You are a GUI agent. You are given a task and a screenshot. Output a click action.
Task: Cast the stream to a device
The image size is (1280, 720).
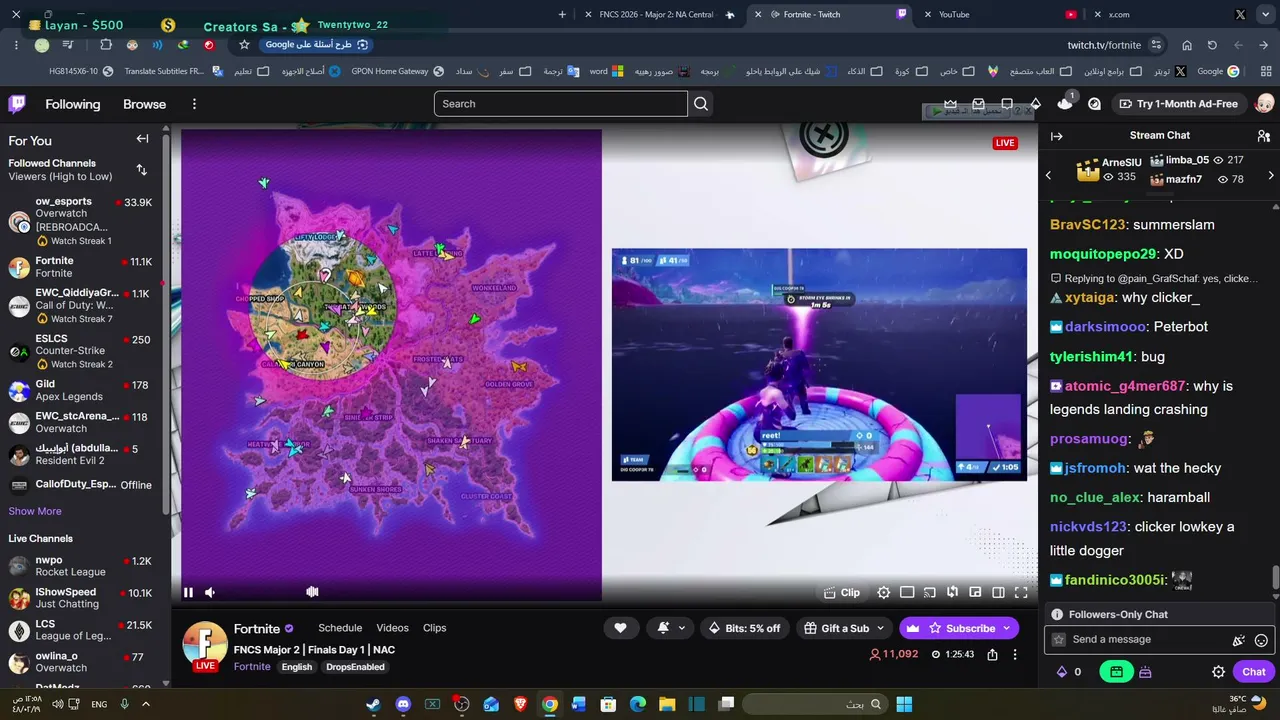coord(930,592)
